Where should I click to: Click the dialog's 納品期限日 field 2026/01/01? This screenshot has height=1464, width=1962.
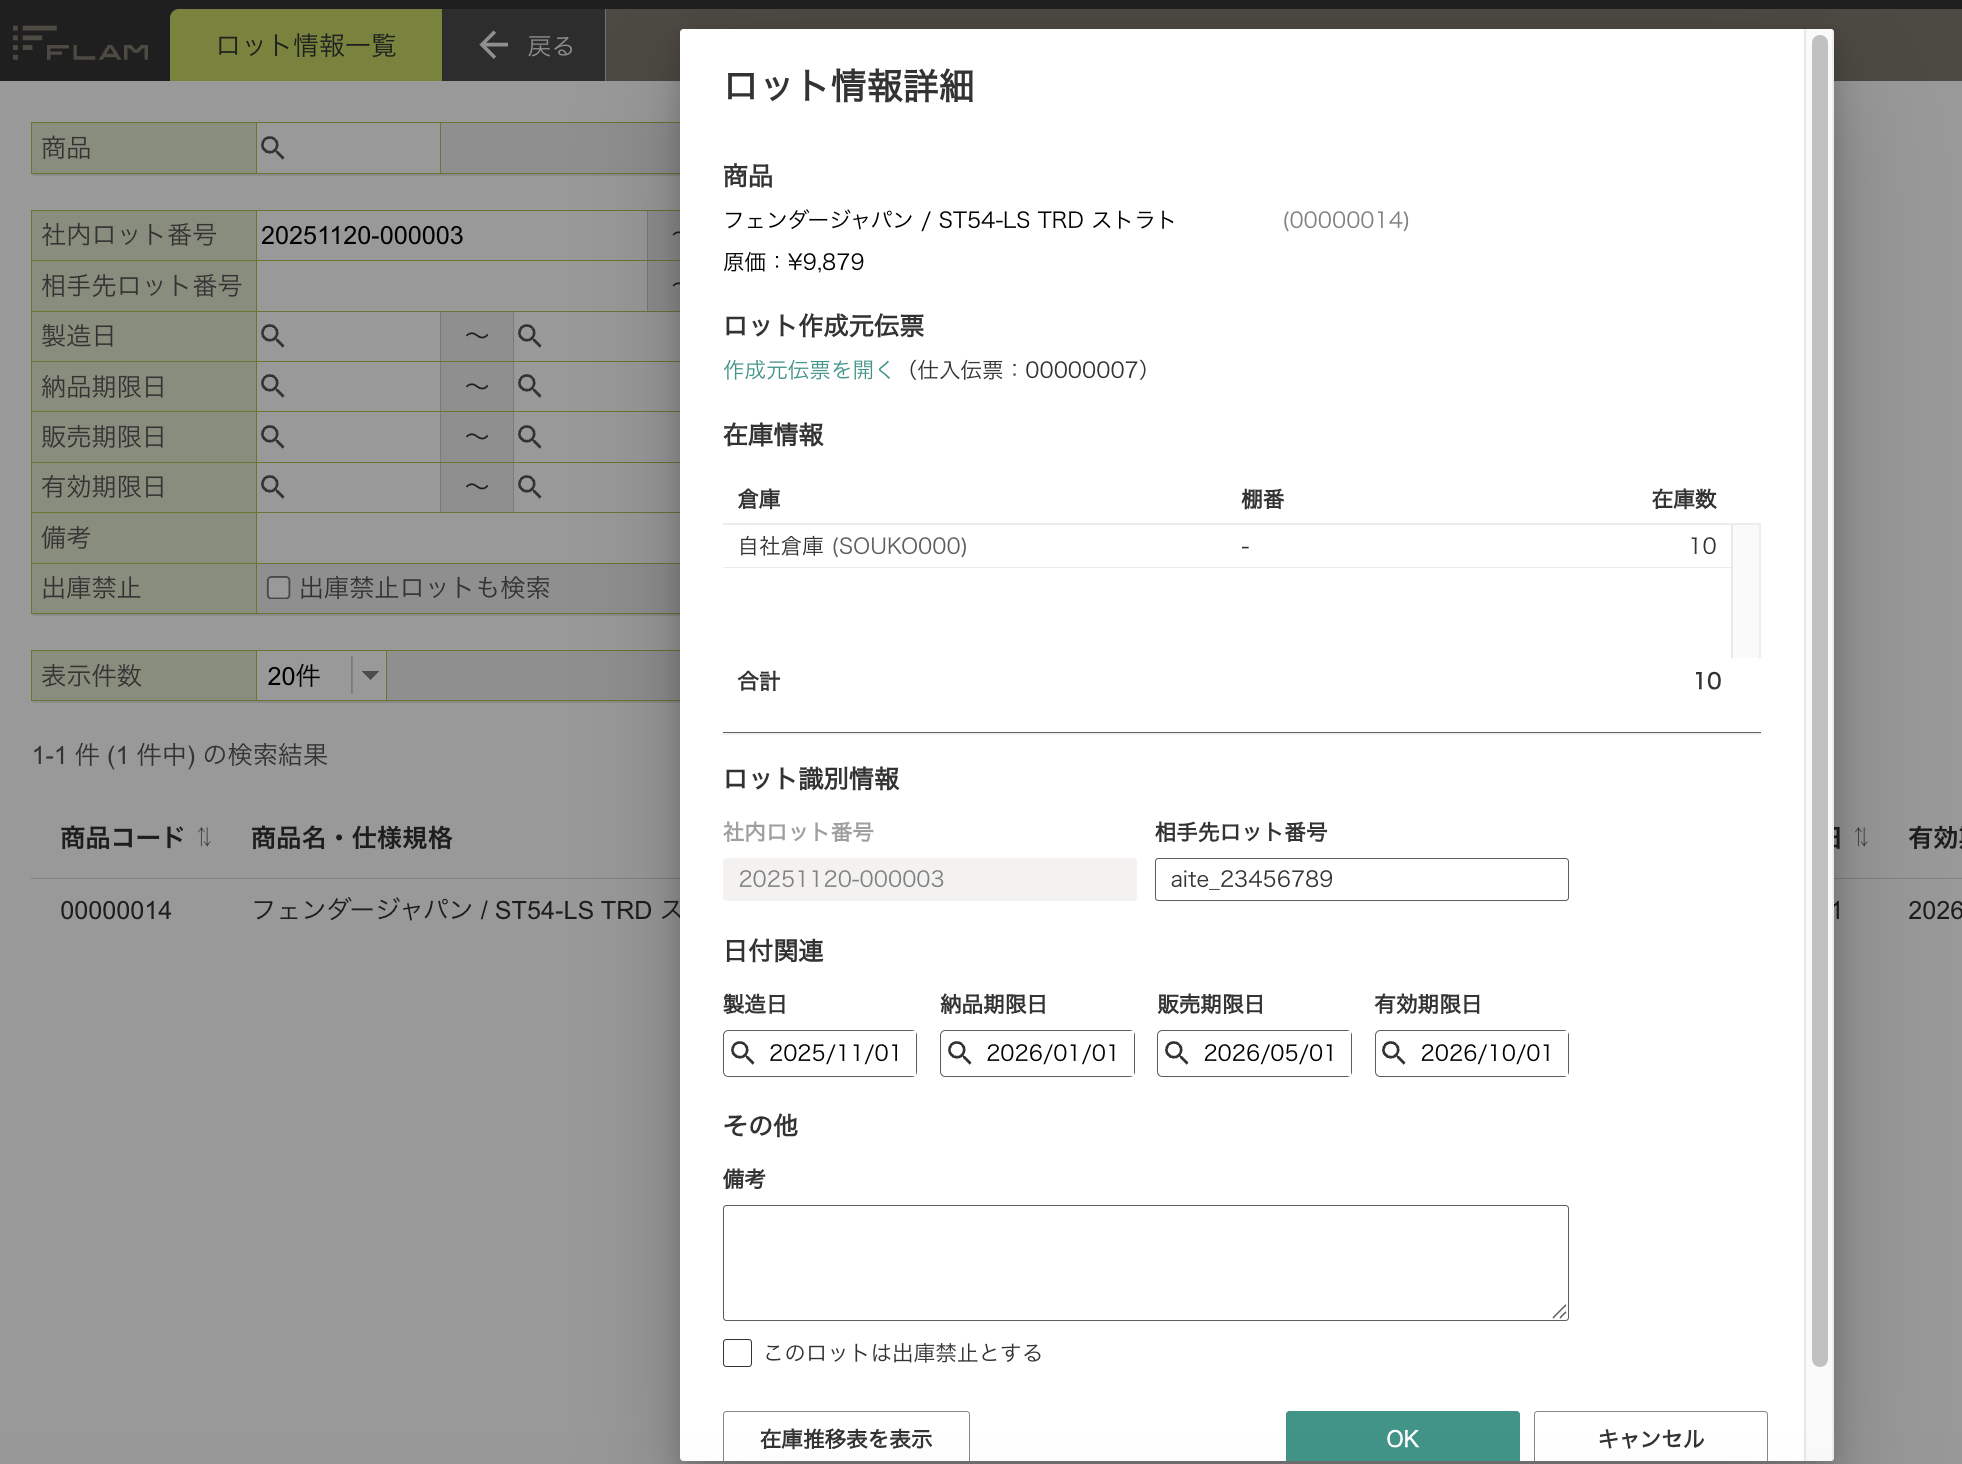pyautogui.click(x=1036, y=1053)
